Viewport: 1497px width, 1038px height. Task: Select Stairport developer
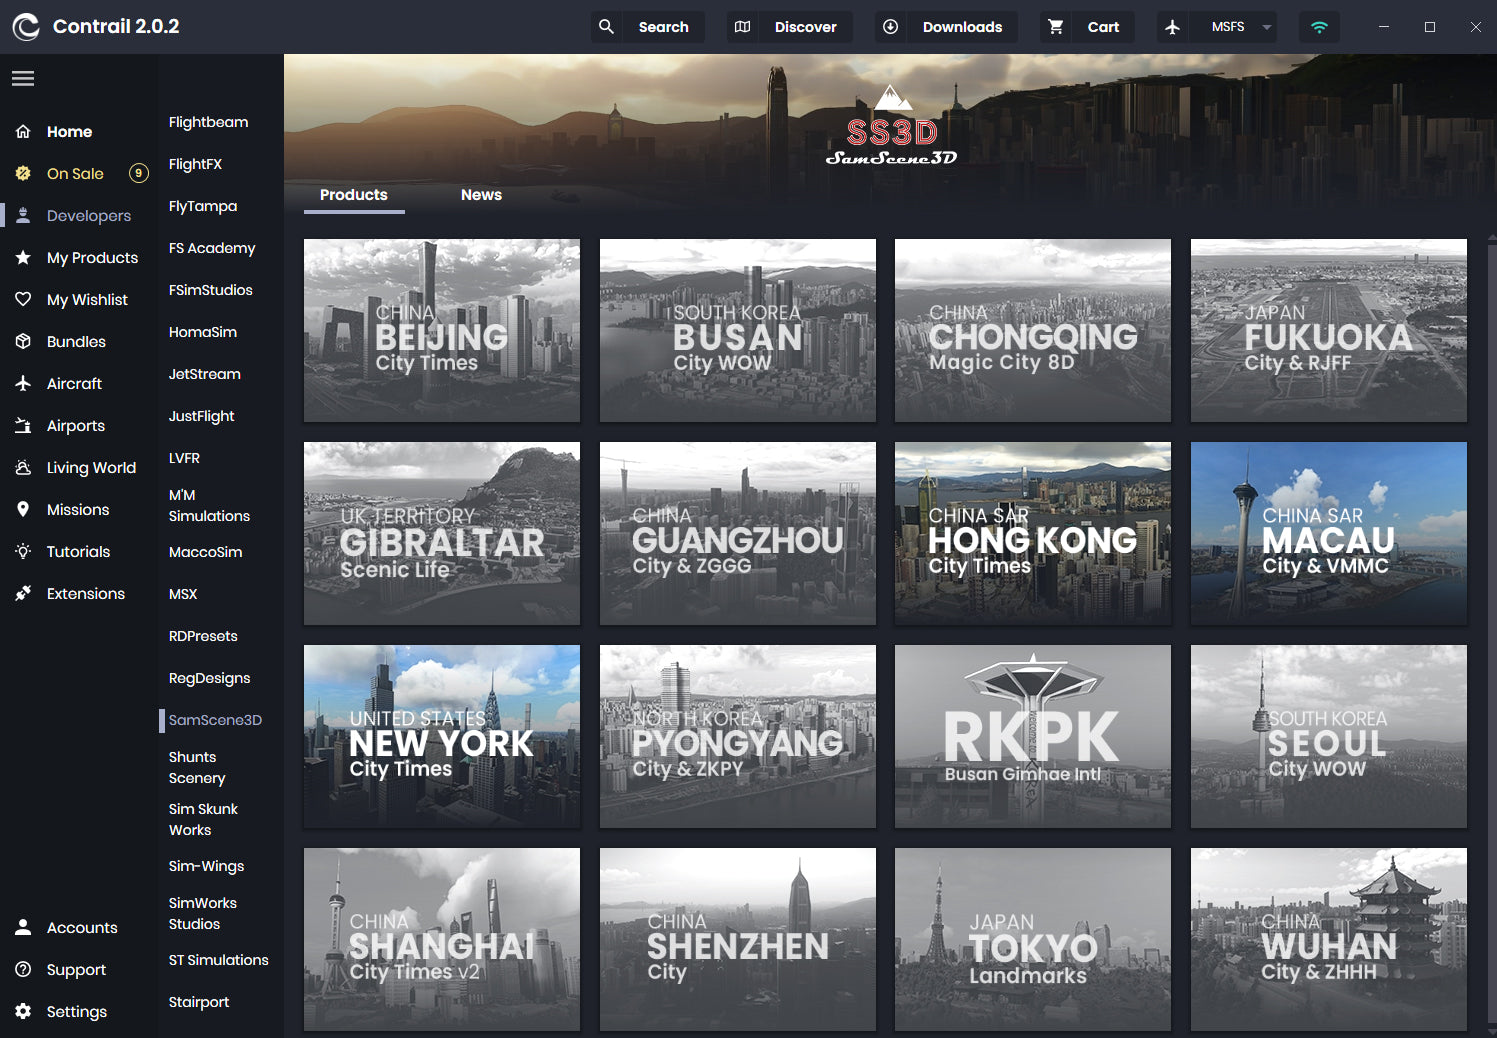click(199, 1002)
